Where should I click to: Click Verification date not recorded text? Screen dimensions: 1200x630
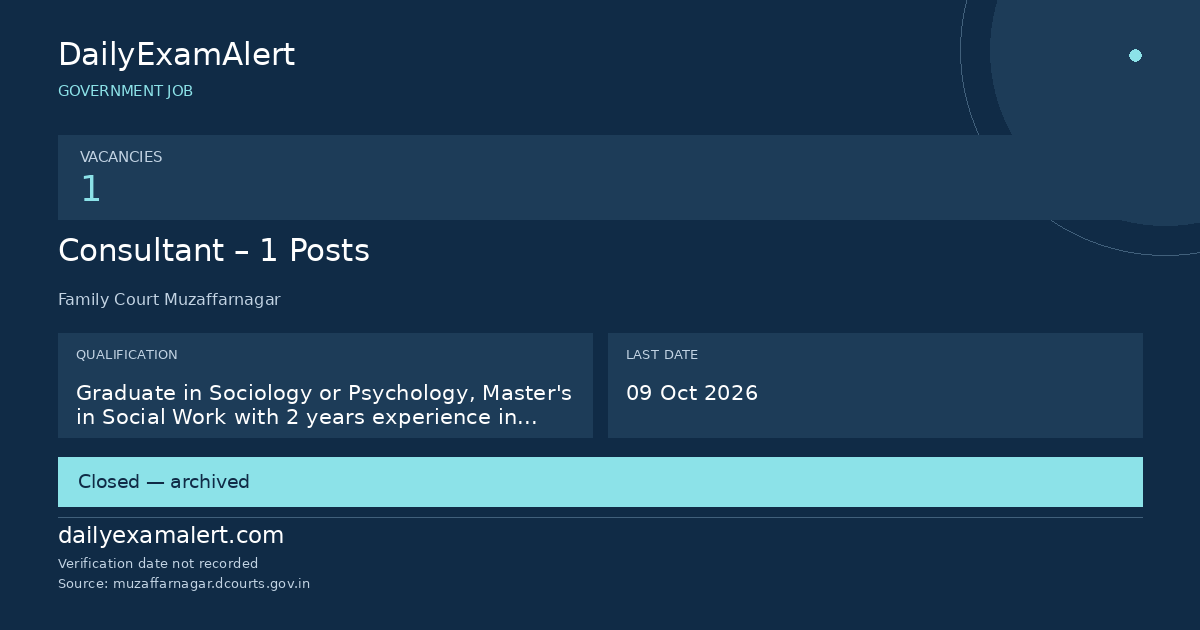click(158, 564)
